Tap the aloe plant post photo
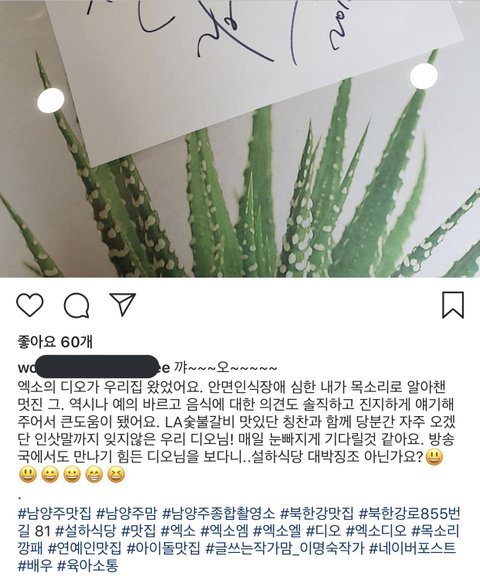This screenshot has width=480, height=580. pyautogui.click(x=240, y=139)
